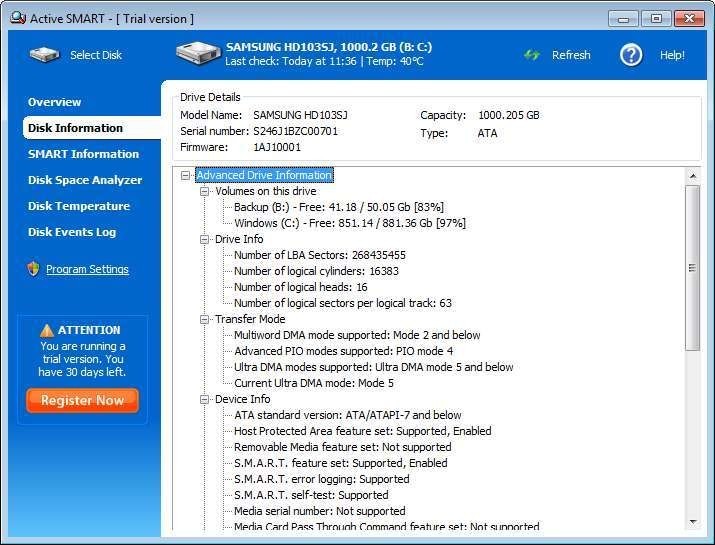The height and width of the screenshot is (545, 715).
Task: Click the Samsung hard drive icon in header
Action: (x=198, y=53)
